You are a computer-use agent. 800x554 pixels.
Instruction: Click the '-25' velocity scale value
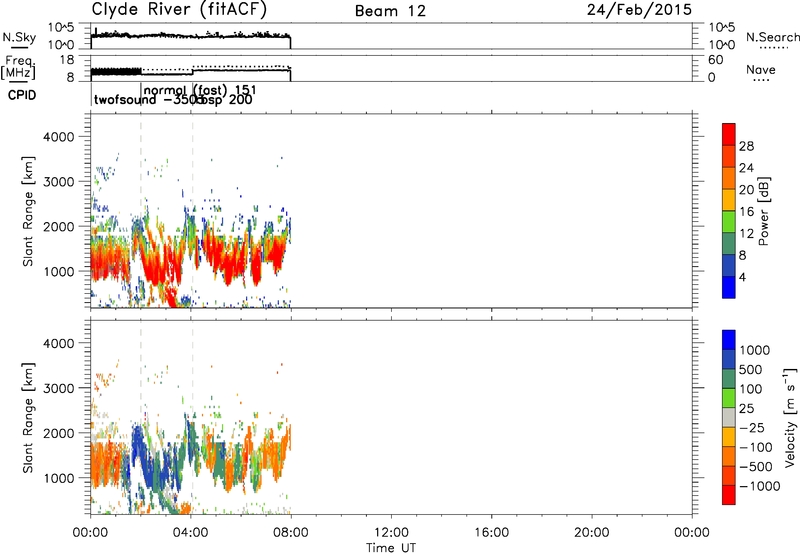(752, 427)
